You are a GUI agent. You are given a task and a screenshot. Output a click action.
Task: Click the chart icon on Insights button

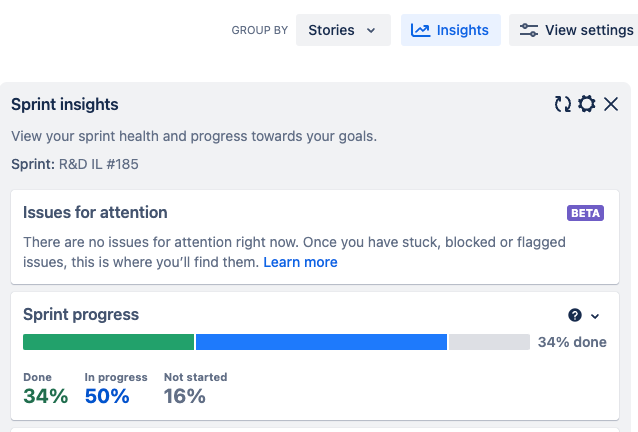click(421, 30)
